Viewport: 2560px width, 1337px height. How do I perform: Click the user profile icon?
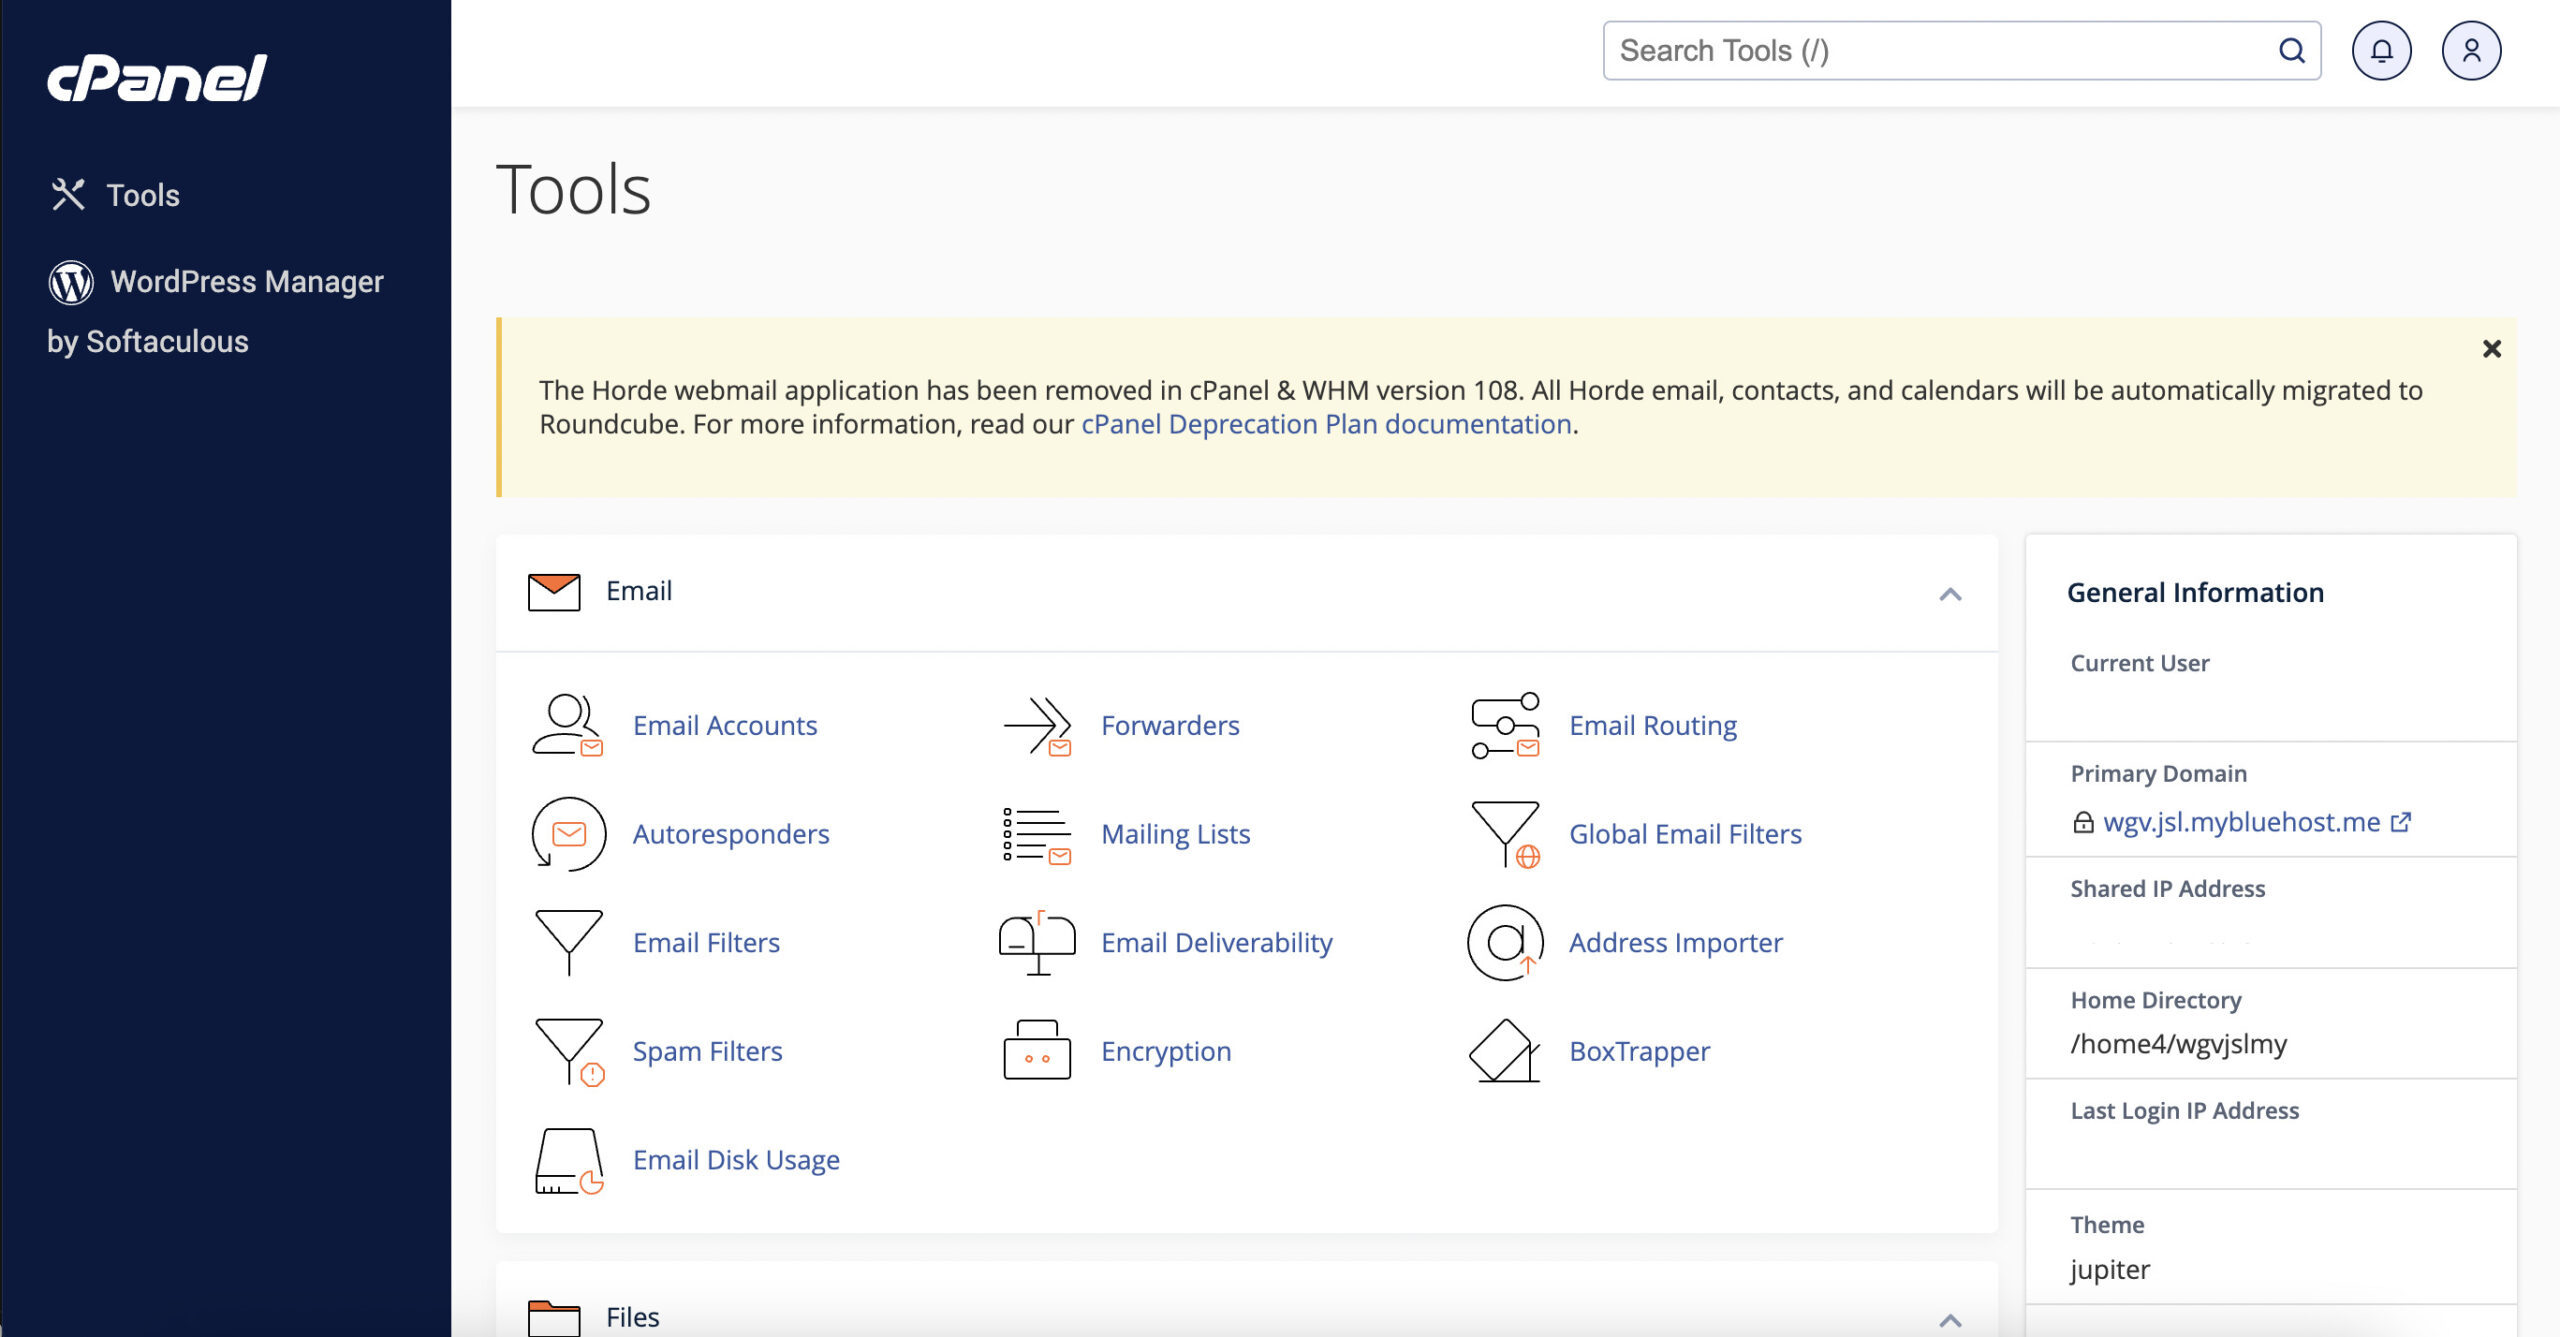coord(2470,51)
